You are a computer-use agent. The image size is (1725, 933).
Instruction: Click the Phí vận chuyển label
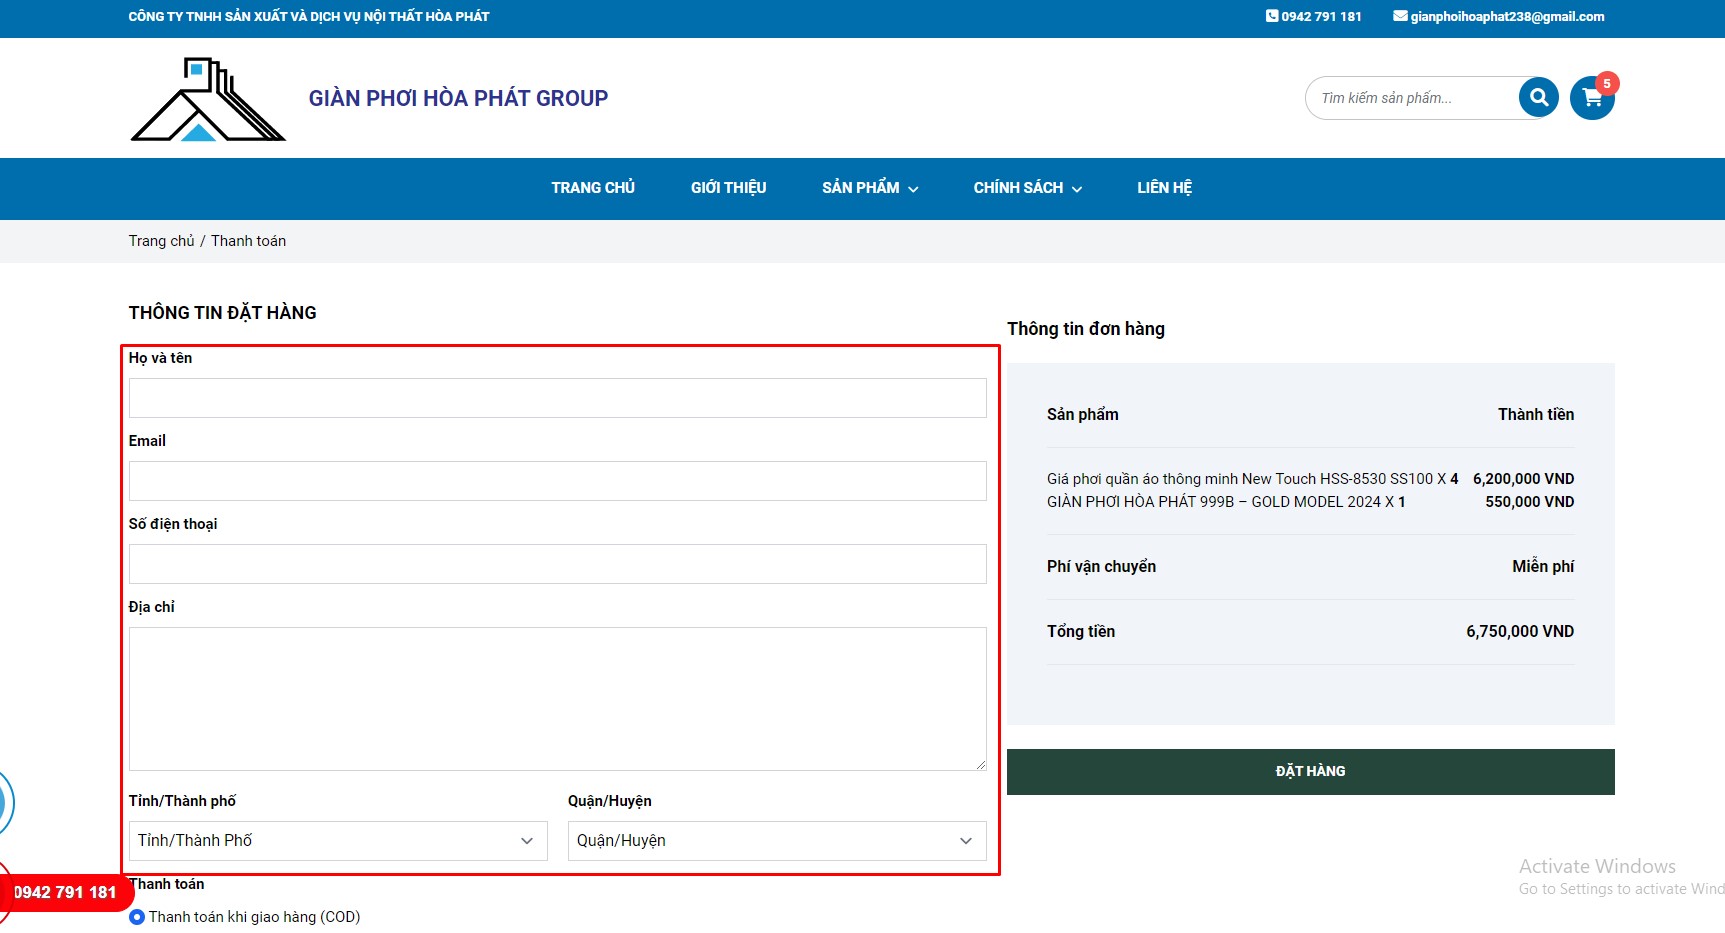pyautogui.click(x=1101, y=567)
